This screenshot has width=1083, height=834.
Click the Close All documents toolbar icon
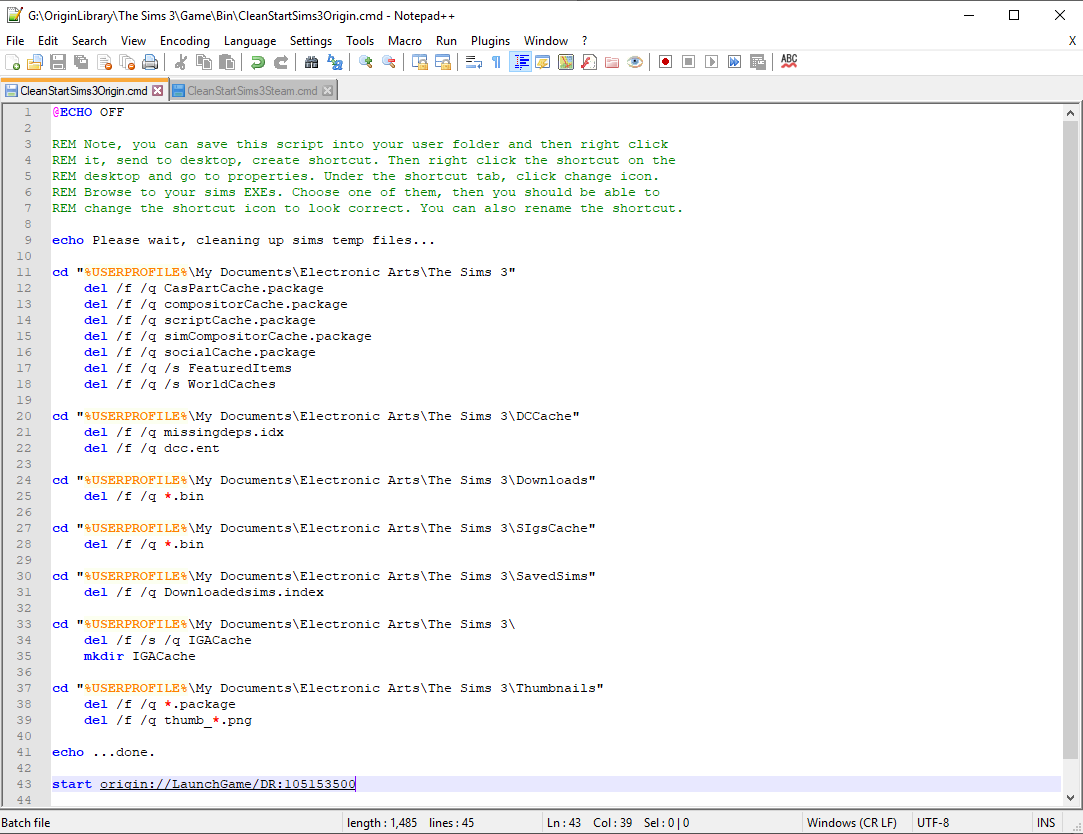pyautogui.click(x=127, y=62)
